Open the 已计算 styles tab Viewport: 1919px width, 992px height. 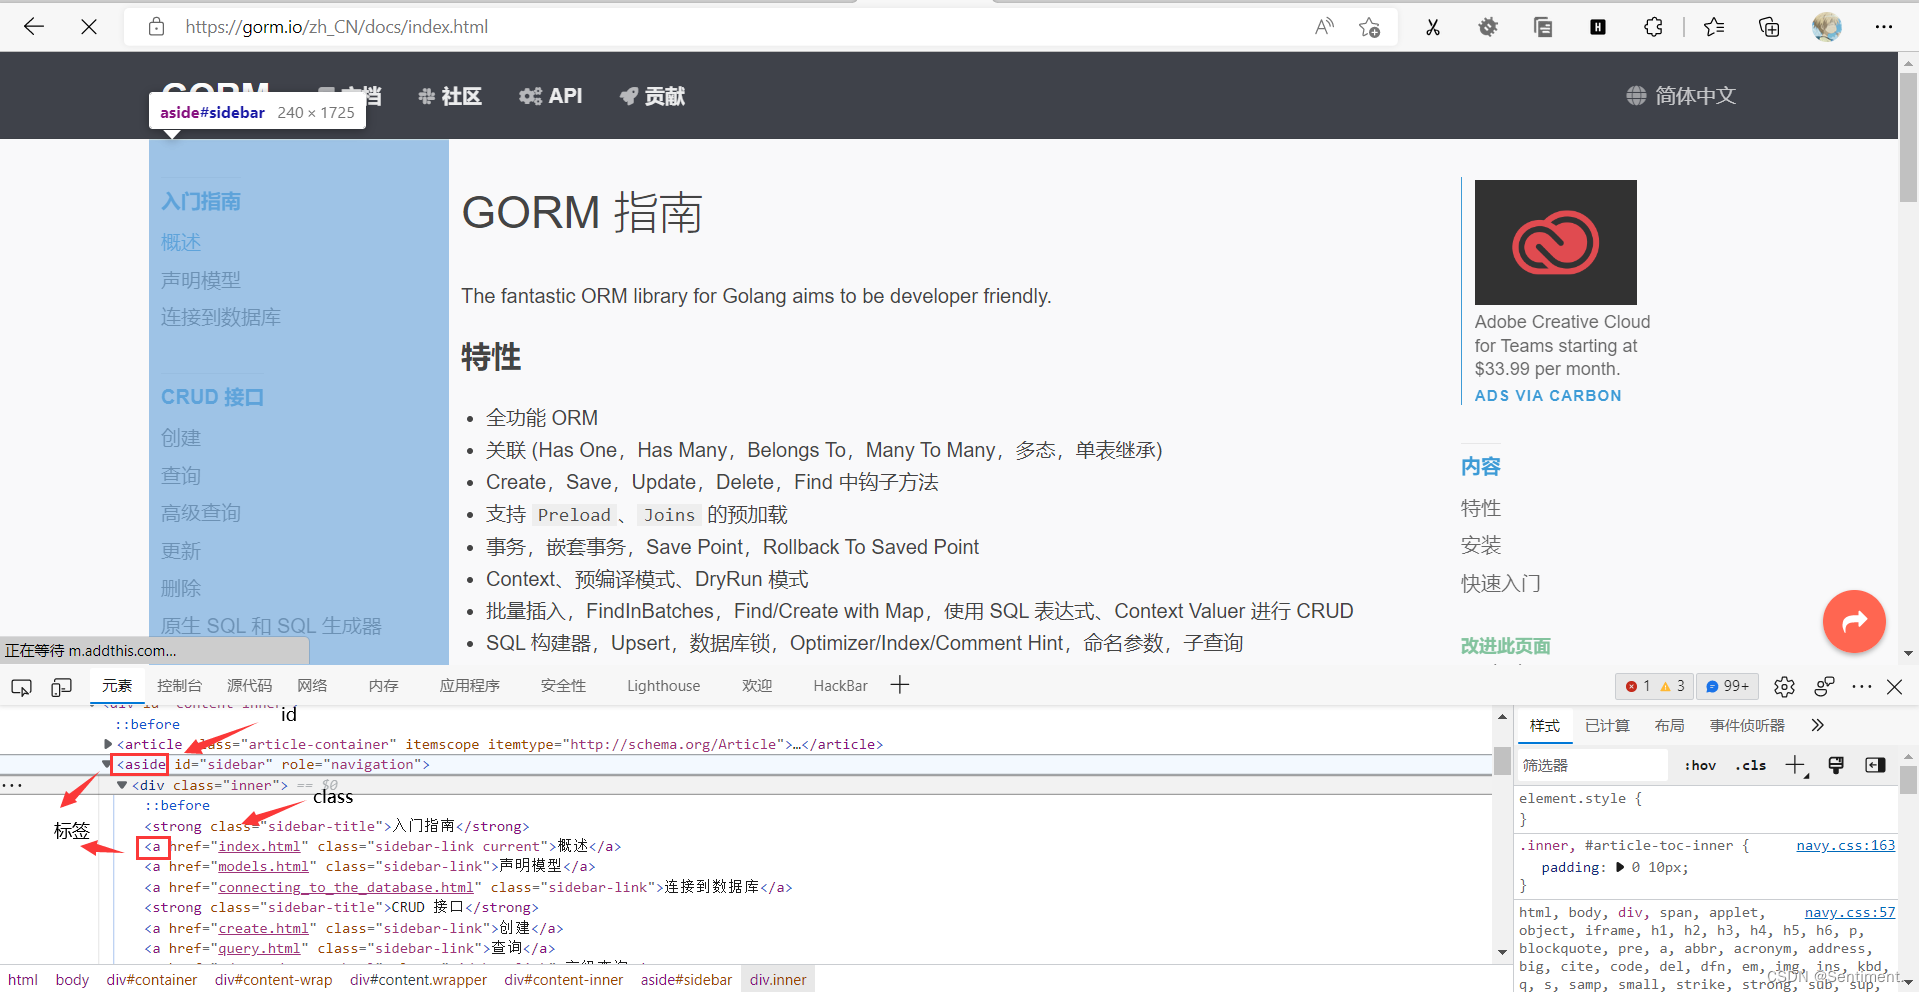point(1606,725)
